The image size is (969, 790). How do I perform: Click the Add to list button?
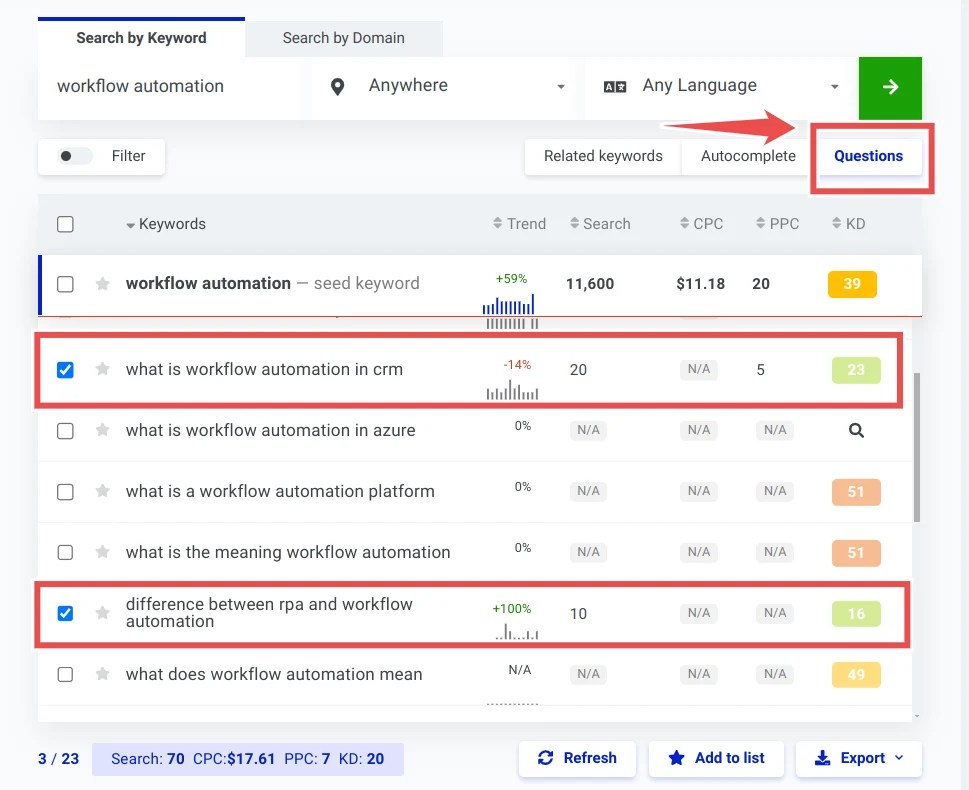coord(716,758)
